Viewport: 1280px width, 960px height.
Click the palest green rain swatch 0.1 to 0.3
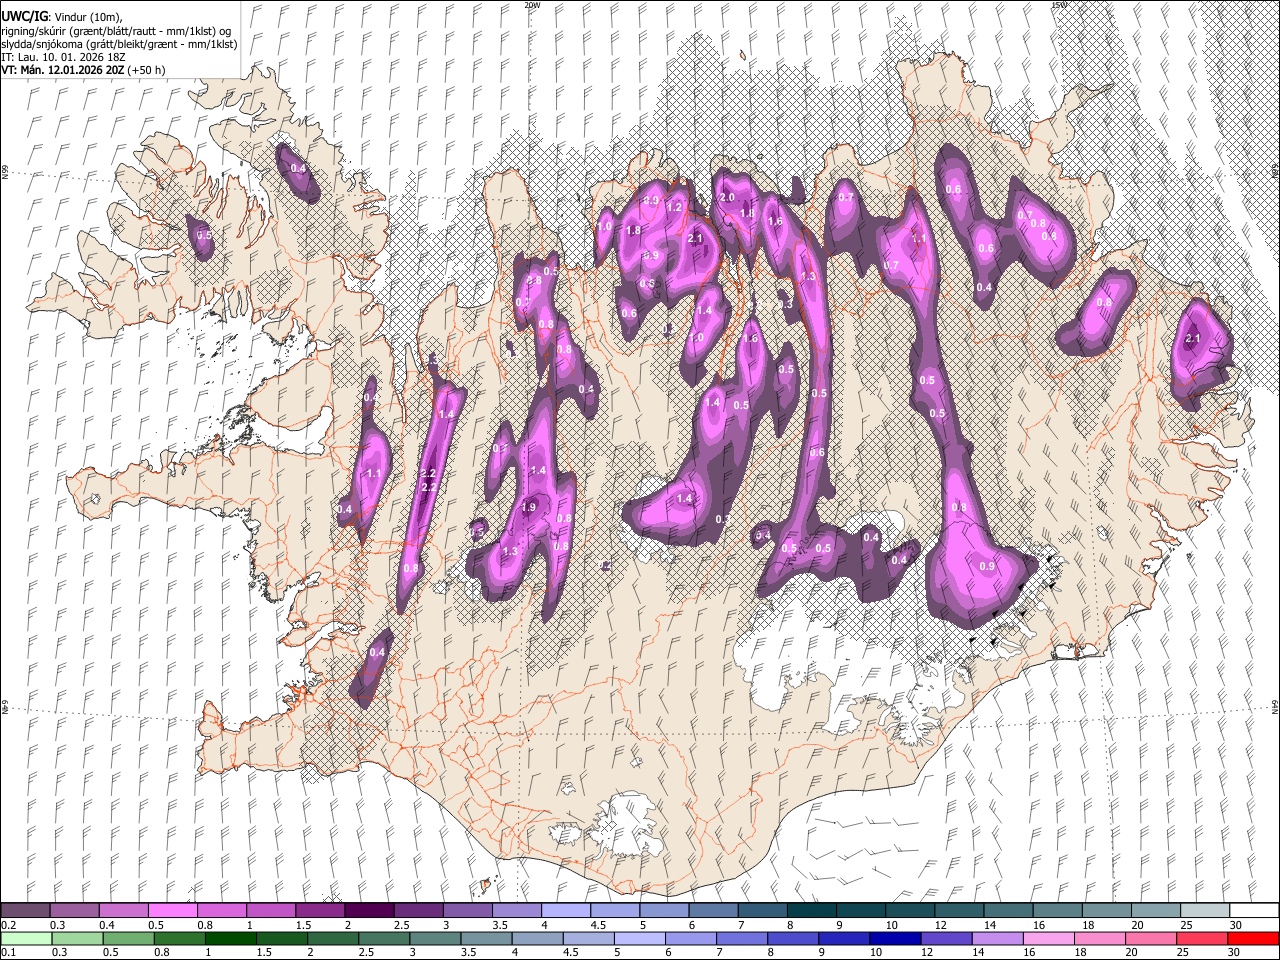click(x=26, y=938)
